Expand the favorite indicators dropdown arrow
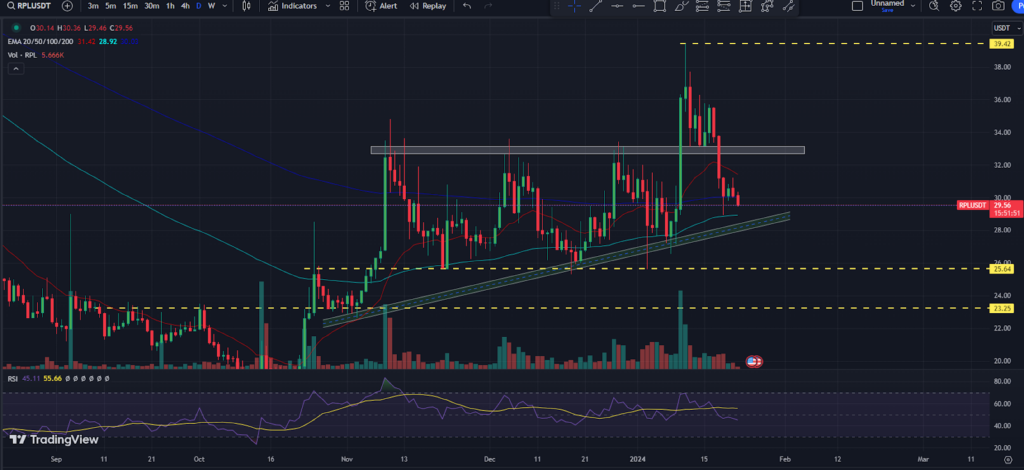The image size is (1024, 470). 328,6
